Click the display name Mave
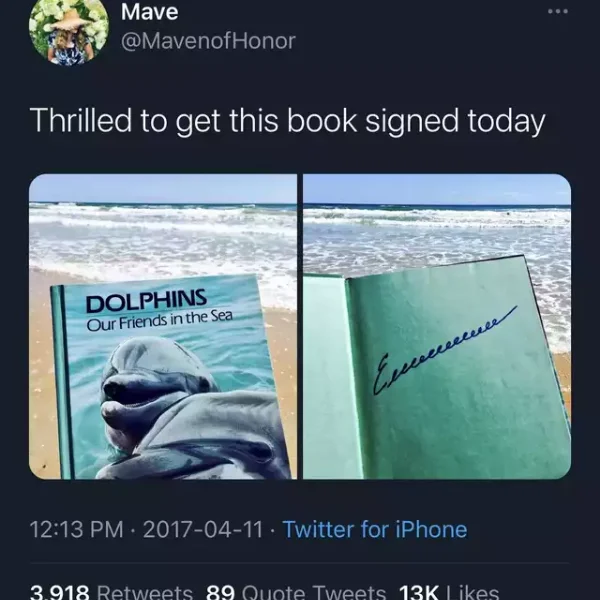600x600 pixels. pos(150,11)
